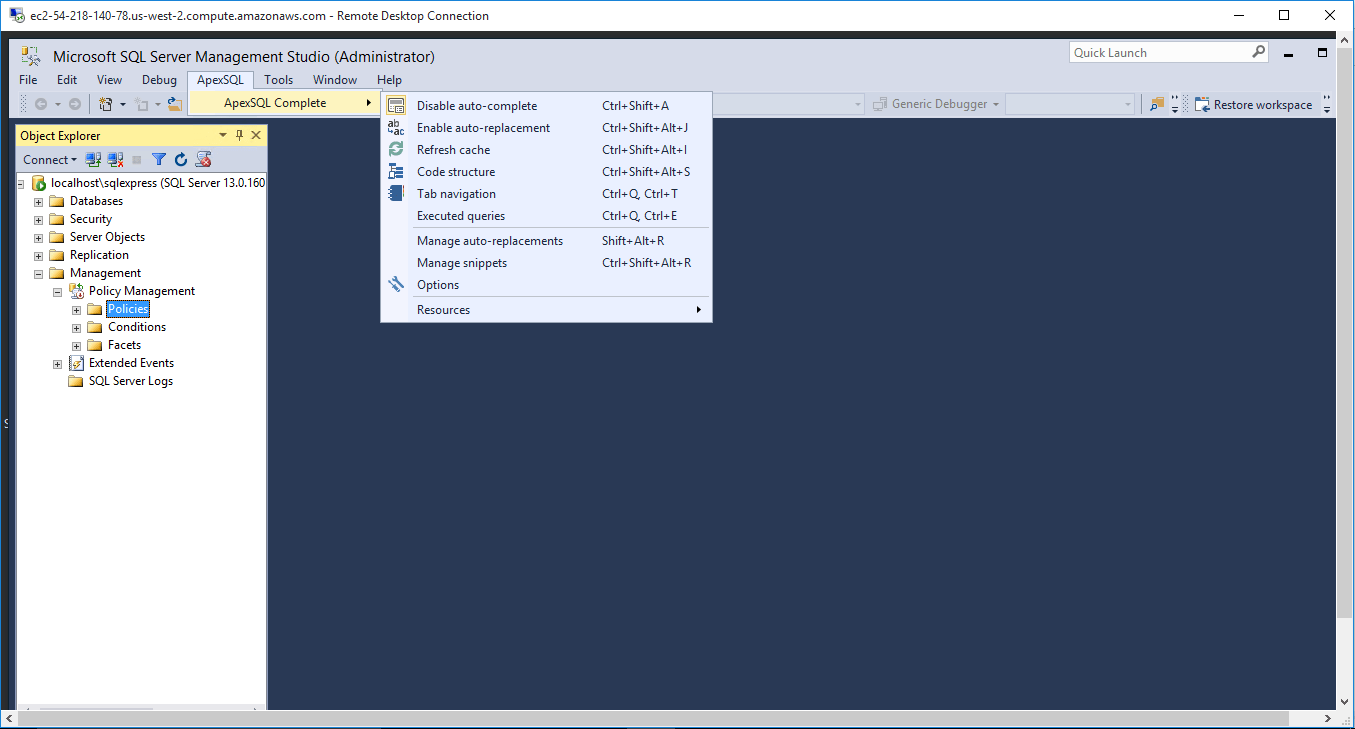Image resolution: width=1355 pixels, height=729 pixels.
Task: Click the New Query toolbar icon
Action: tap(105, 104)
